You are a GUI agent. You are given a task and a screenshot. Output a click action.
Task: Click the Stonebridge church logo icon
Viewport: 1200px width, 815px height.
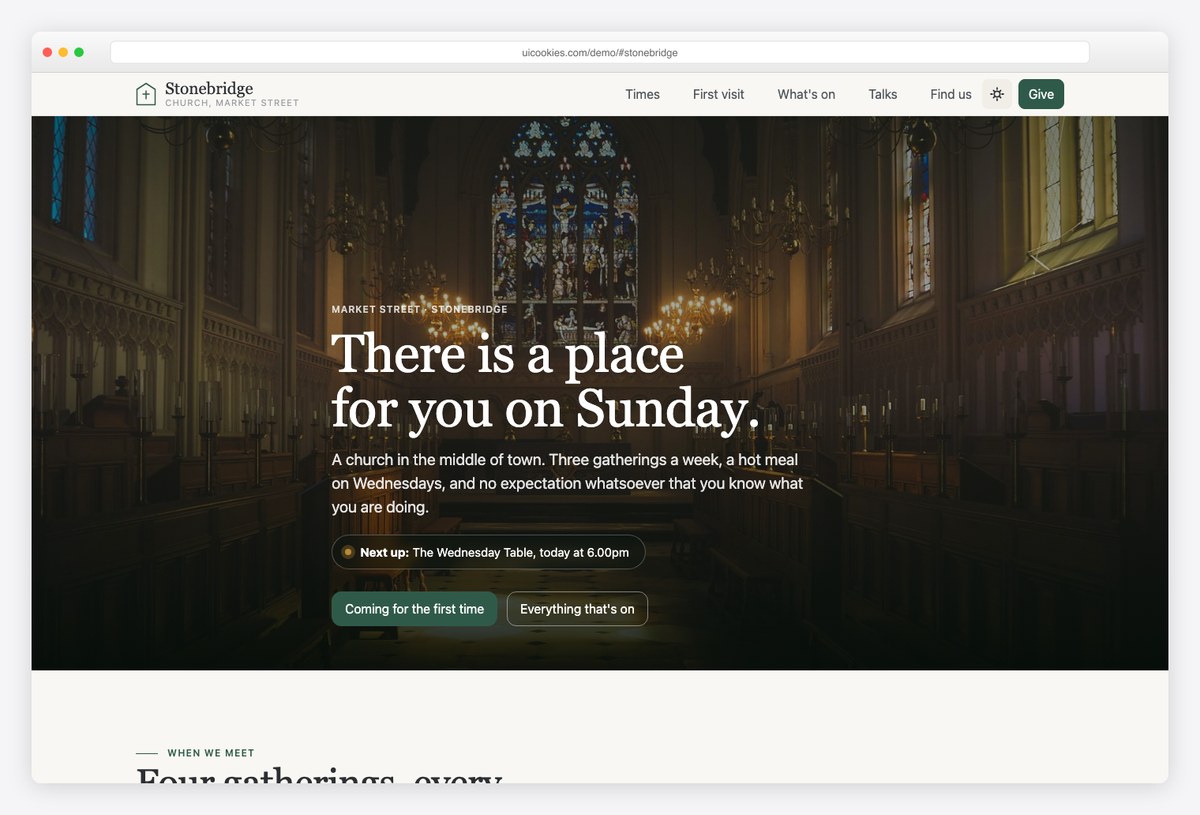(x=146, y=94)
